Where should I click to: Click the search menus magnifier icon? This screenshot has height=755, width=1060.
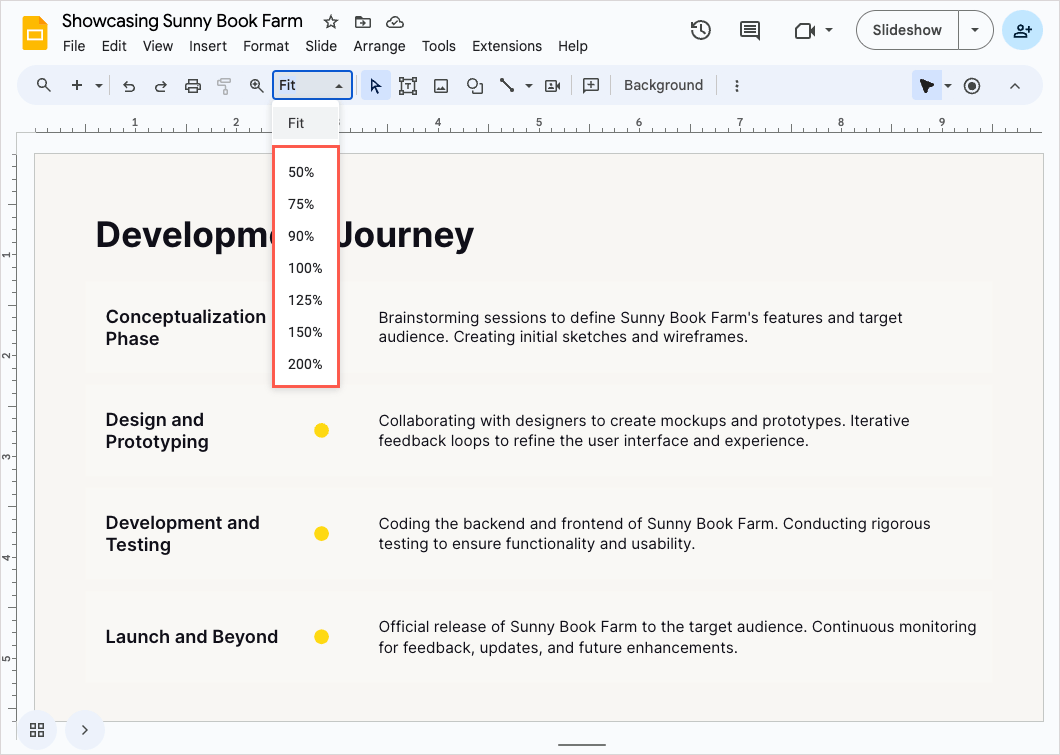[x=44, y=85]
